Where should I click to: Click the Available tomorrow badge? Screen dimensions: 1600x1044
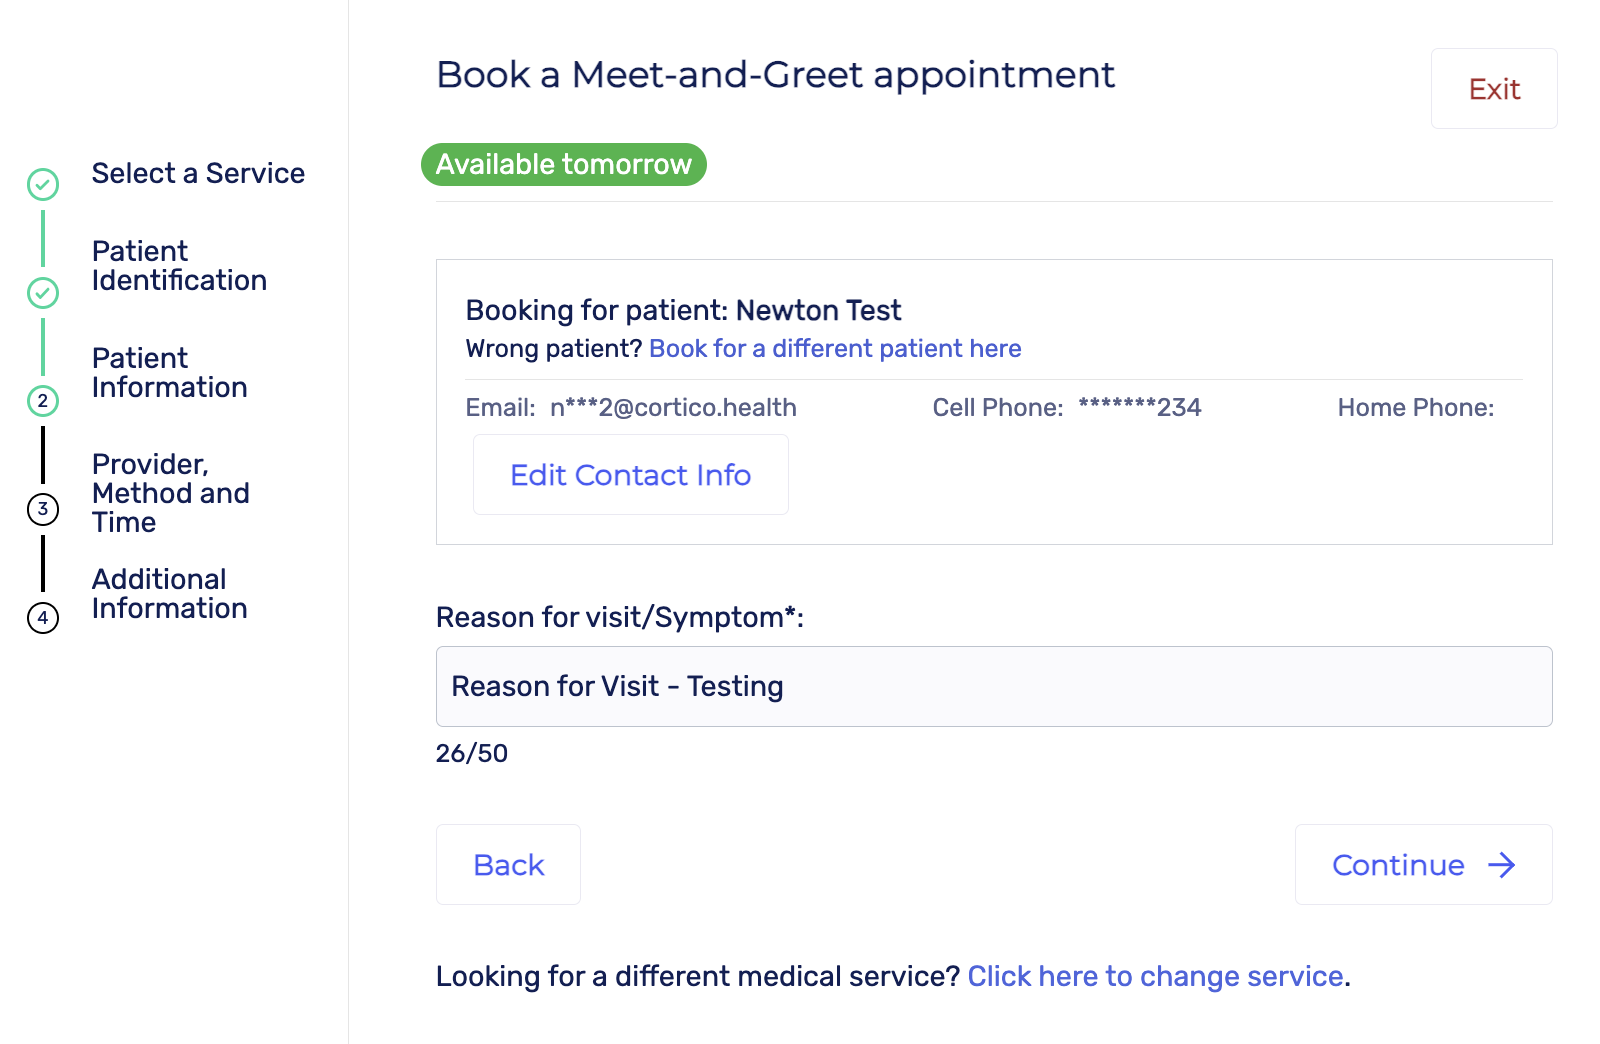[564, 164]
